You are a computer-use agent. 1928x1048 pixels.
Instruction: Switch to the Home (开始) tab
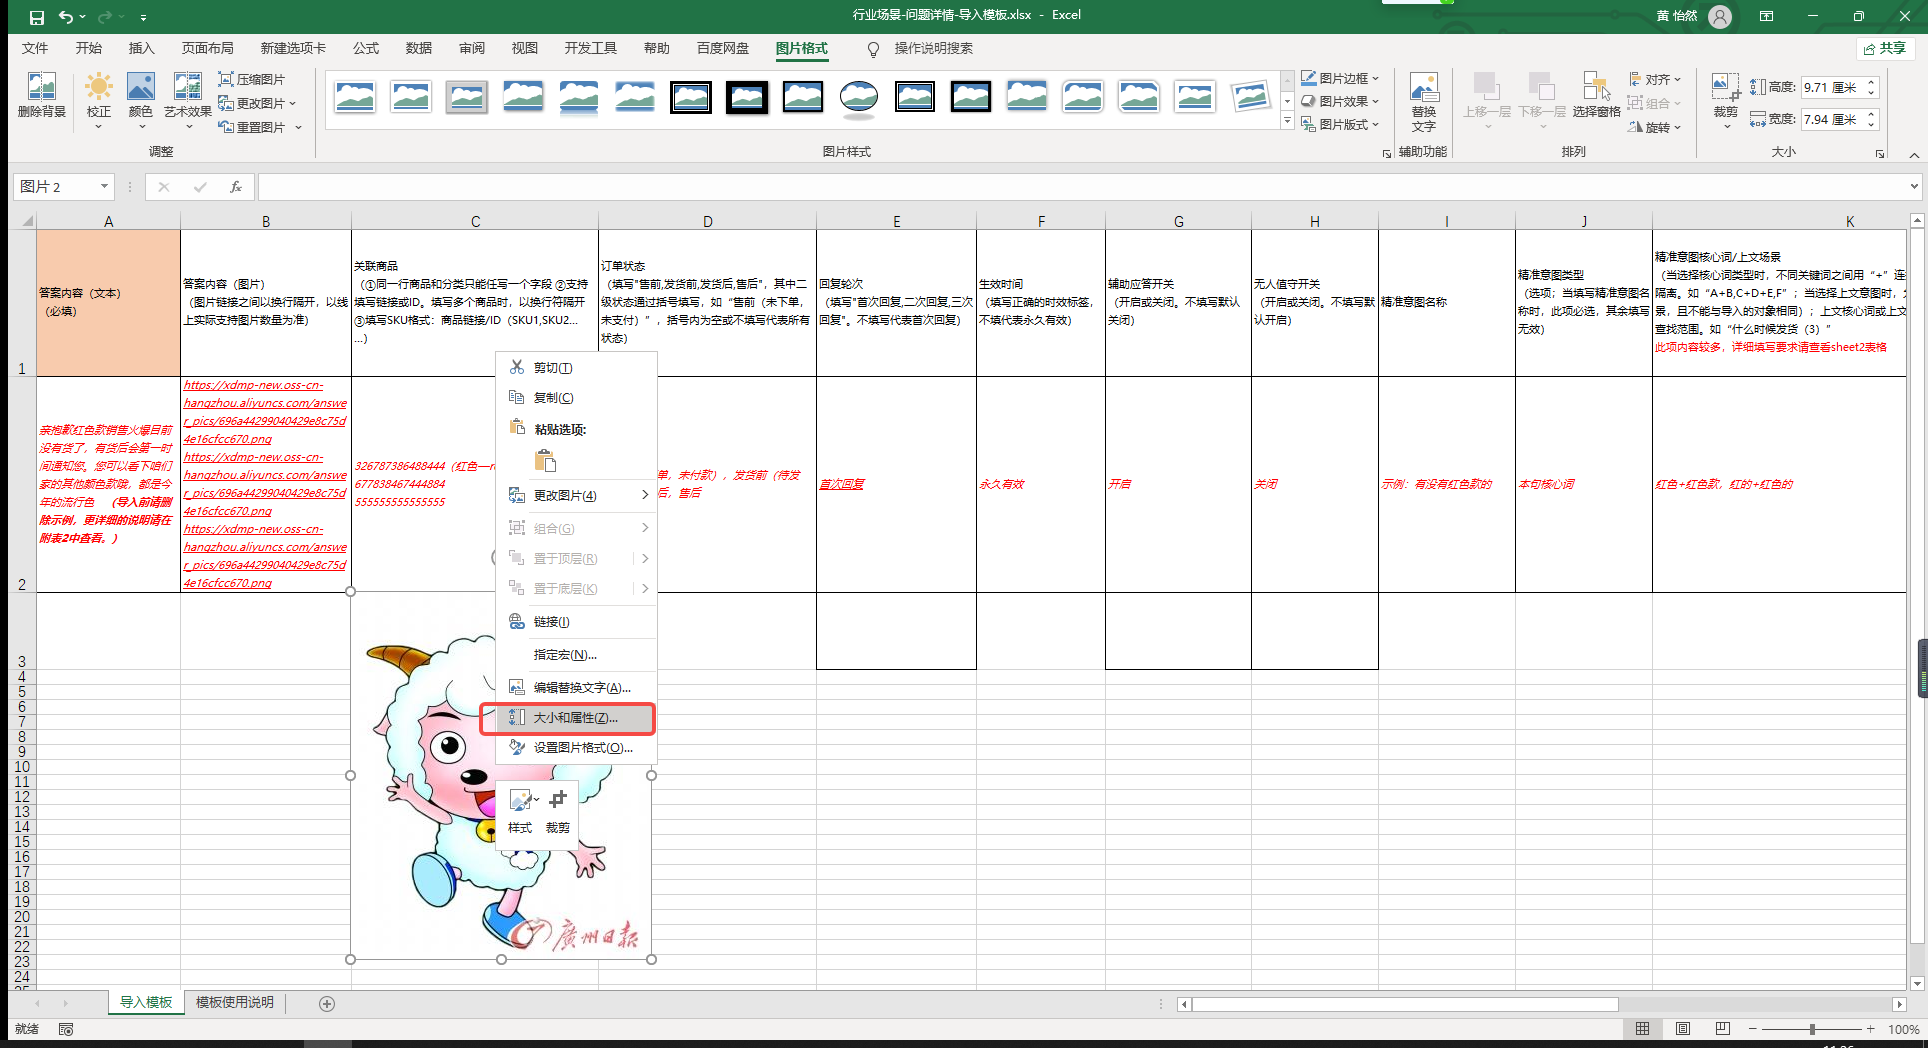(x=89, y=48)
